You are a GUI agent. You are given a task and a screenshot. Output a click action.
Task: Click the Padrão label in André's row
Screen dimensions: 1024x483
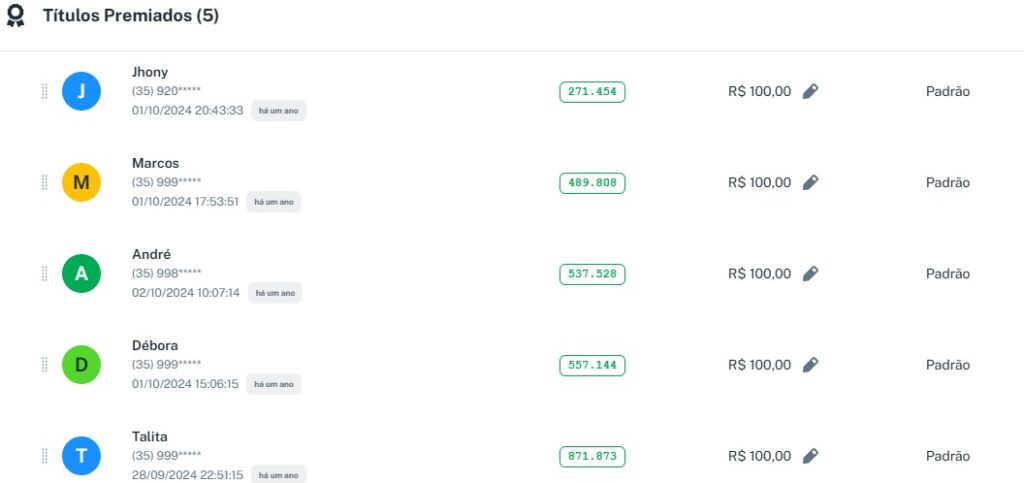tap(947, 274)
